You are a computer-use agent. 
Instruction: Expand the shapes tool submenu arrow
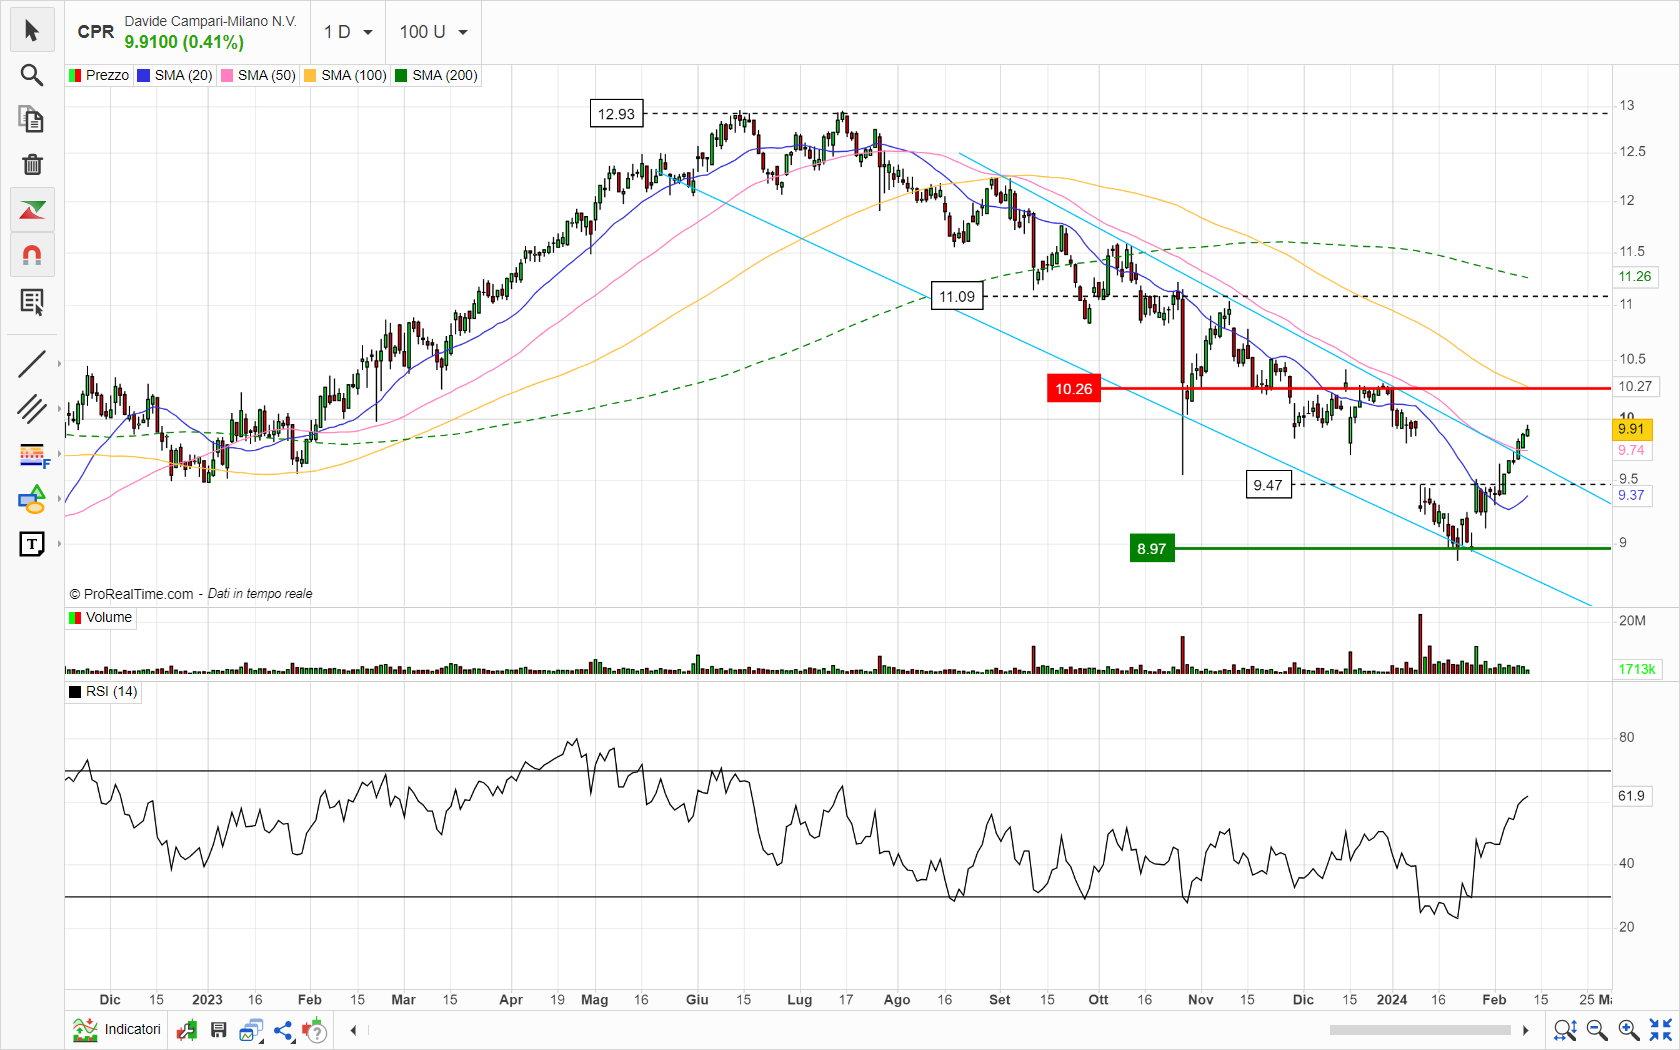pos(60,499)
